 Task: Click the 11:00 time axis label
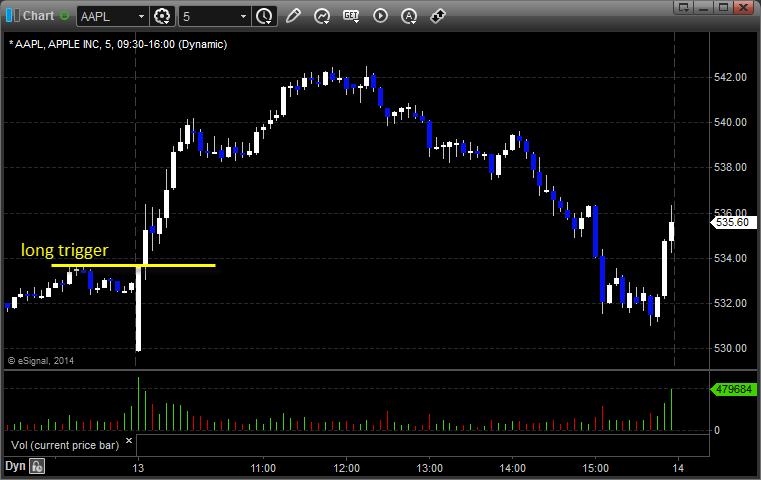click(263, 468)
